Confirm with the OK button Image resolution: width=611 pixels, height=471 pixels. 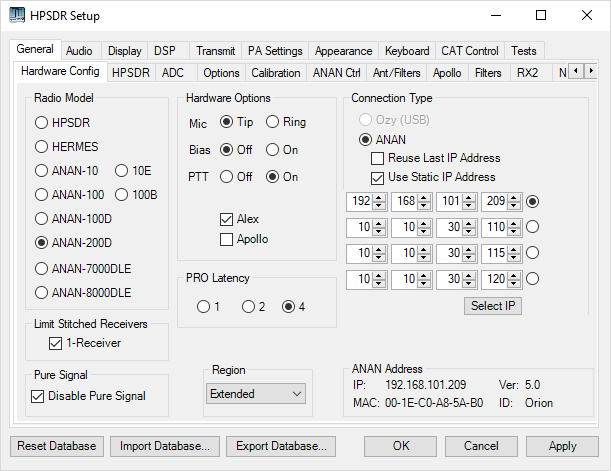[x=401, y=446]
